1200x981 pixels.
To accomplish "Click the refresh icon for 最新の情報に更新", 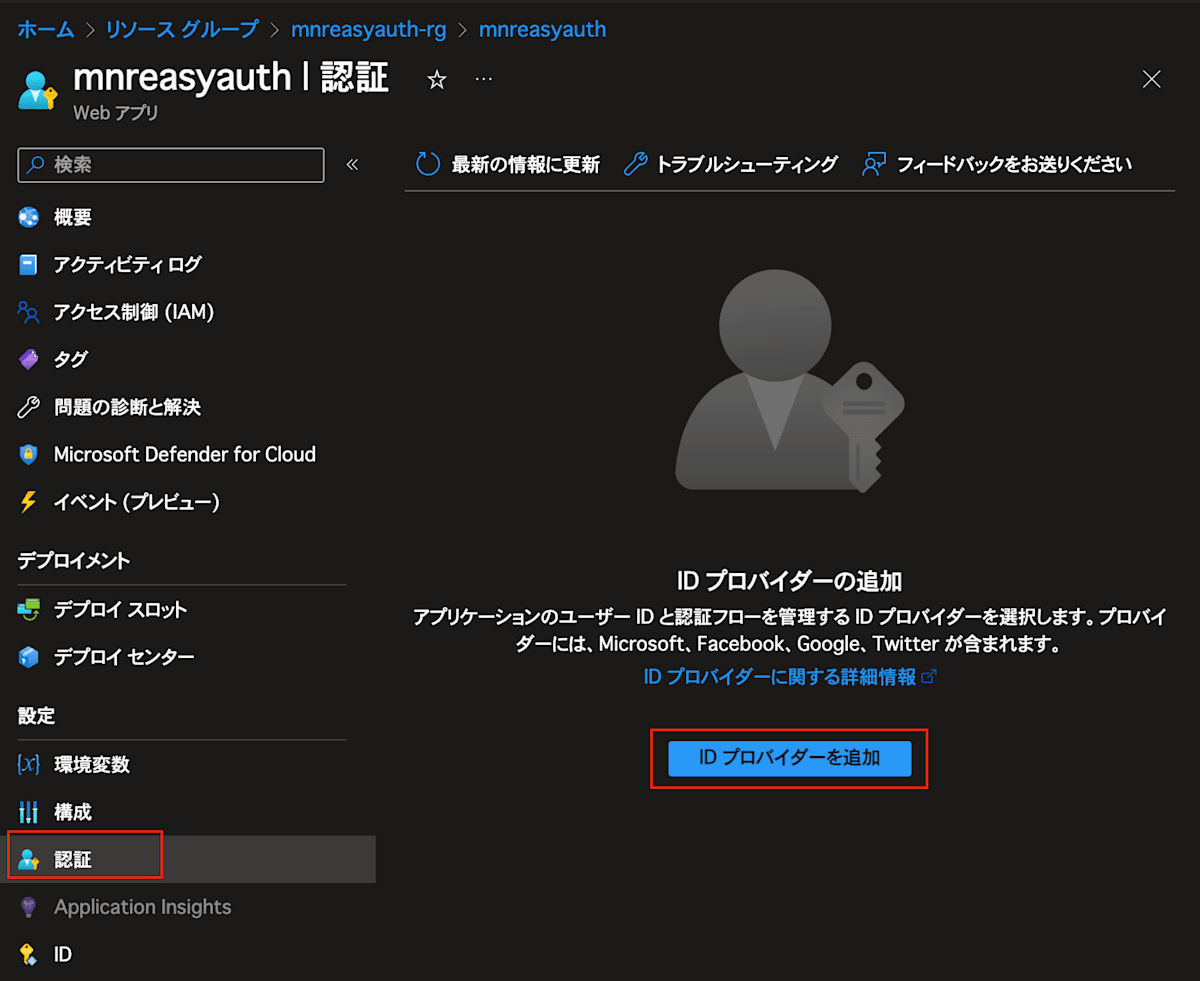I will point(428,165).
